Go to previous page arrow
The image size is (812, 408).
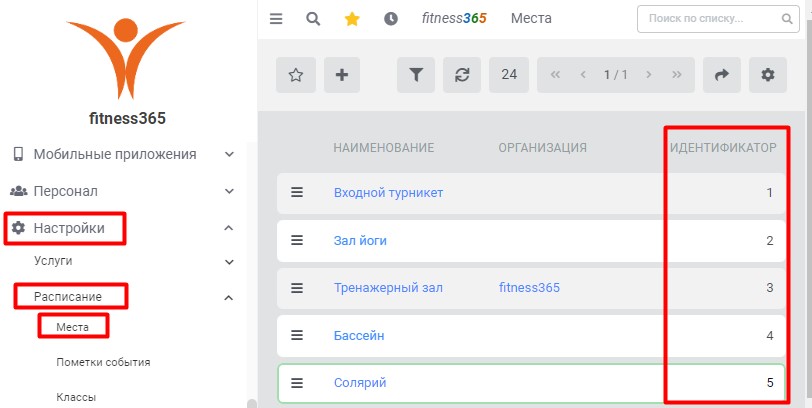coord(583,75)
